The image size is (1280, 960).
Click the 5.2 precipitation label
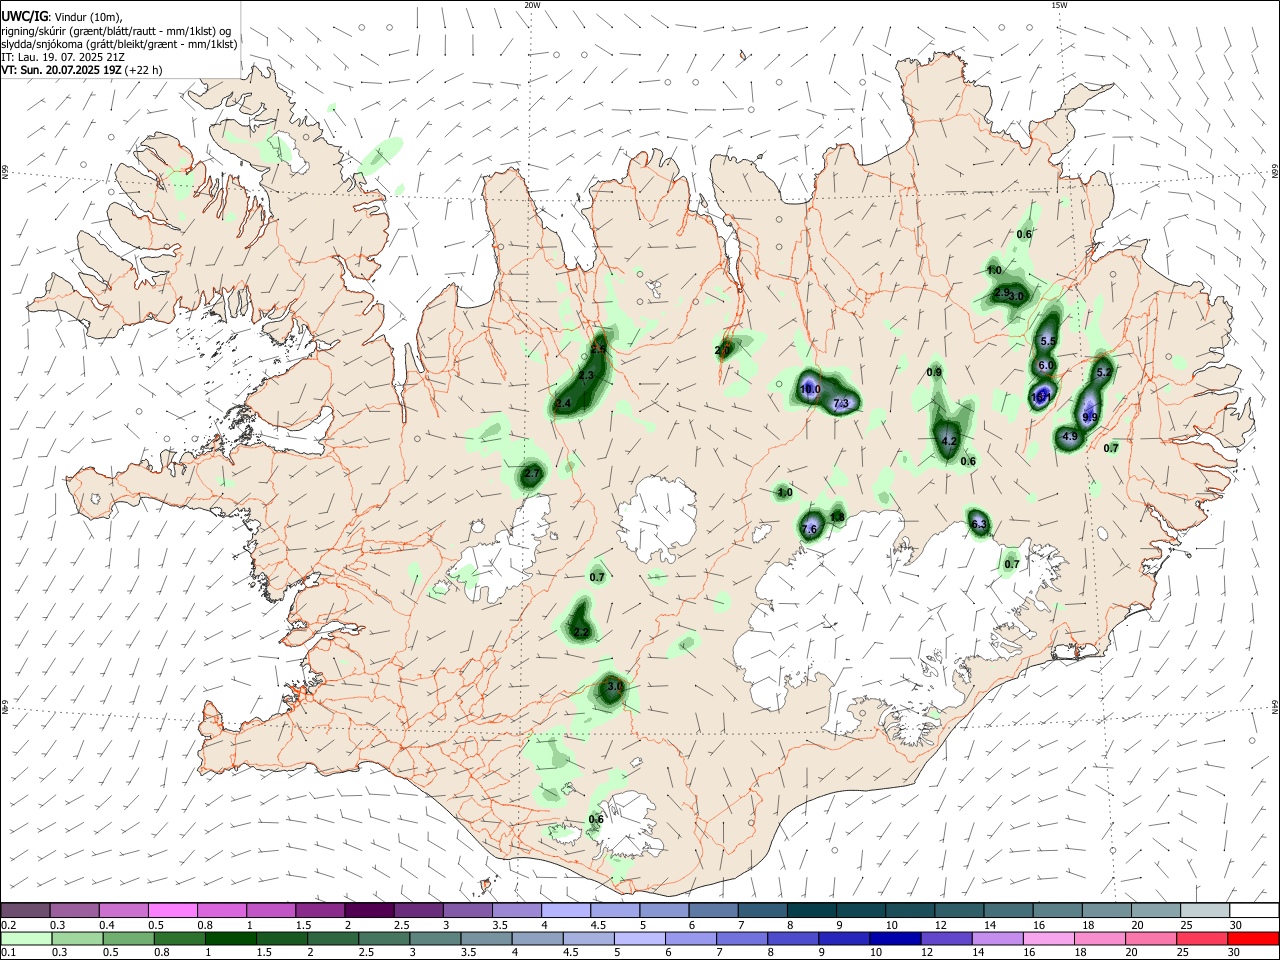pyautogui.click(x=1104, y=372)
